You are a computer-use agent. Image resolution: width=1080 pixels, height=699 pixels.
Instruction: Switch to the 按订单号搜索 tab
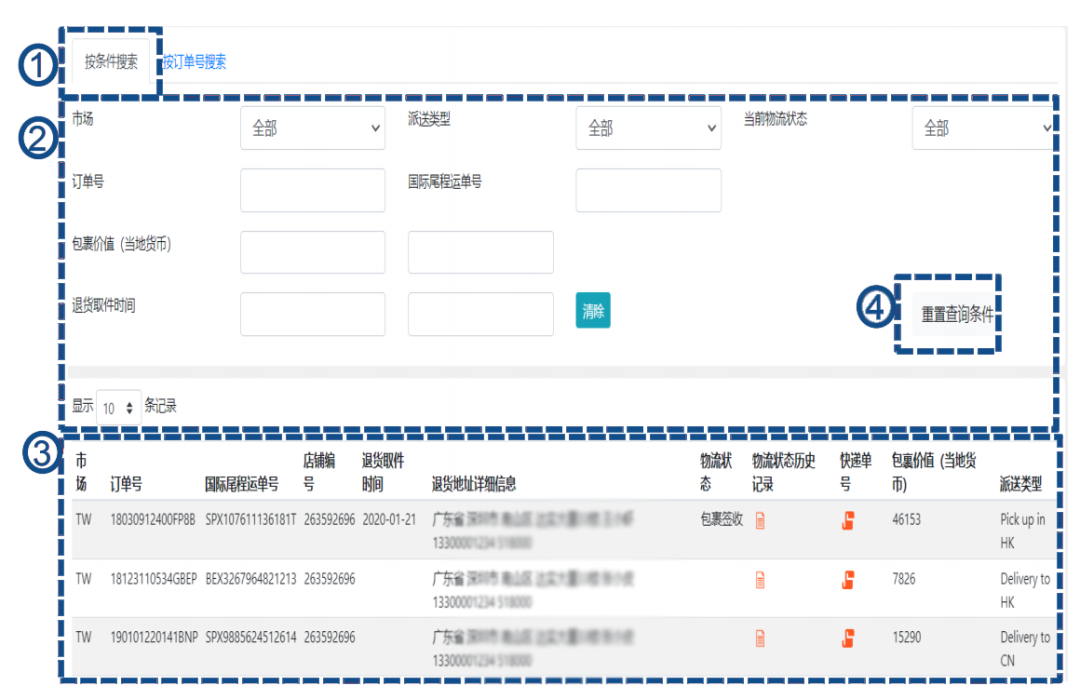coord(196,61)
